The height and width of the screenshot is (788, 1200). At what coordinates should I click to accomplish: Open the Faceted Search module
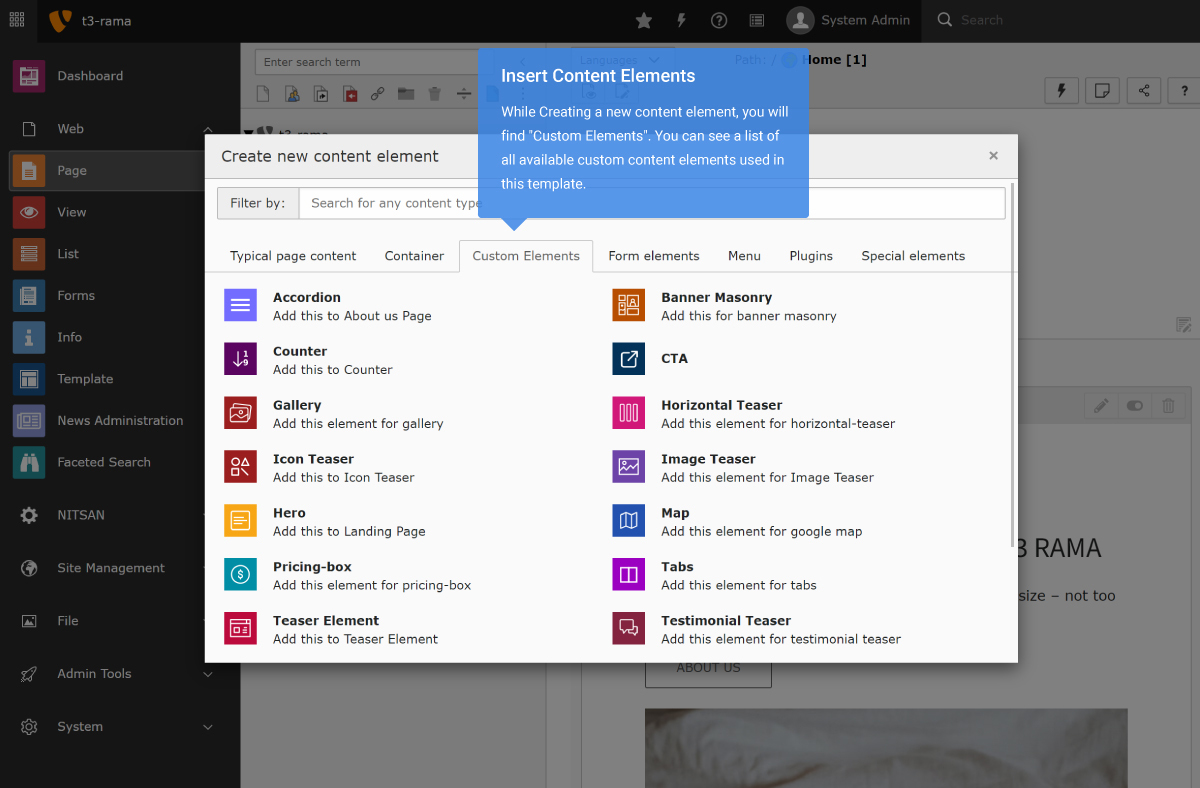102,462
